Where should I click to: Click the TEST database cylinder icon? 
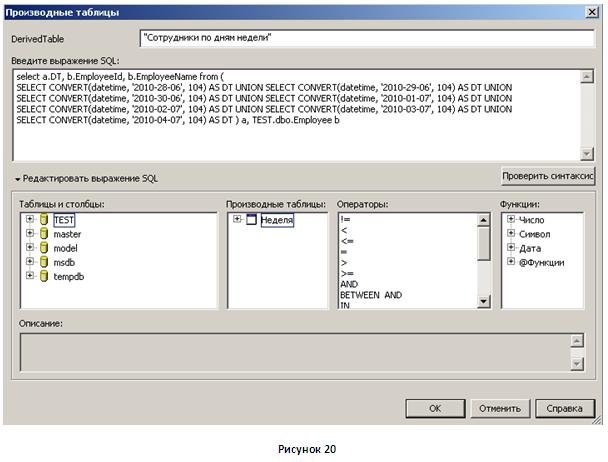[x=44, y=220]
